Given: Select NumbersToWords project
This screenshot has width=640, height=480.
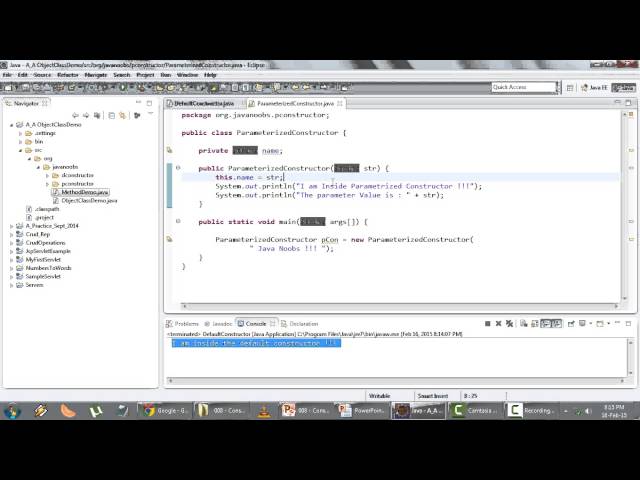Looking at the screenshot, I should (x=44, y=268).
